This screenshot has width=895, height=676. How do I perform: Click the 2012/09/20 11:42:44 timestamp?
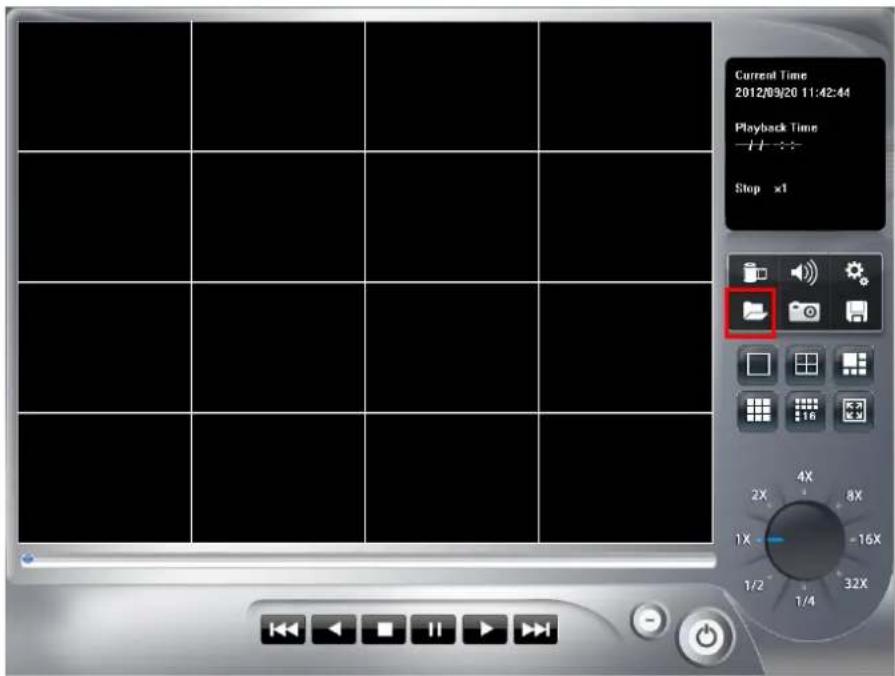coord(792,92)
